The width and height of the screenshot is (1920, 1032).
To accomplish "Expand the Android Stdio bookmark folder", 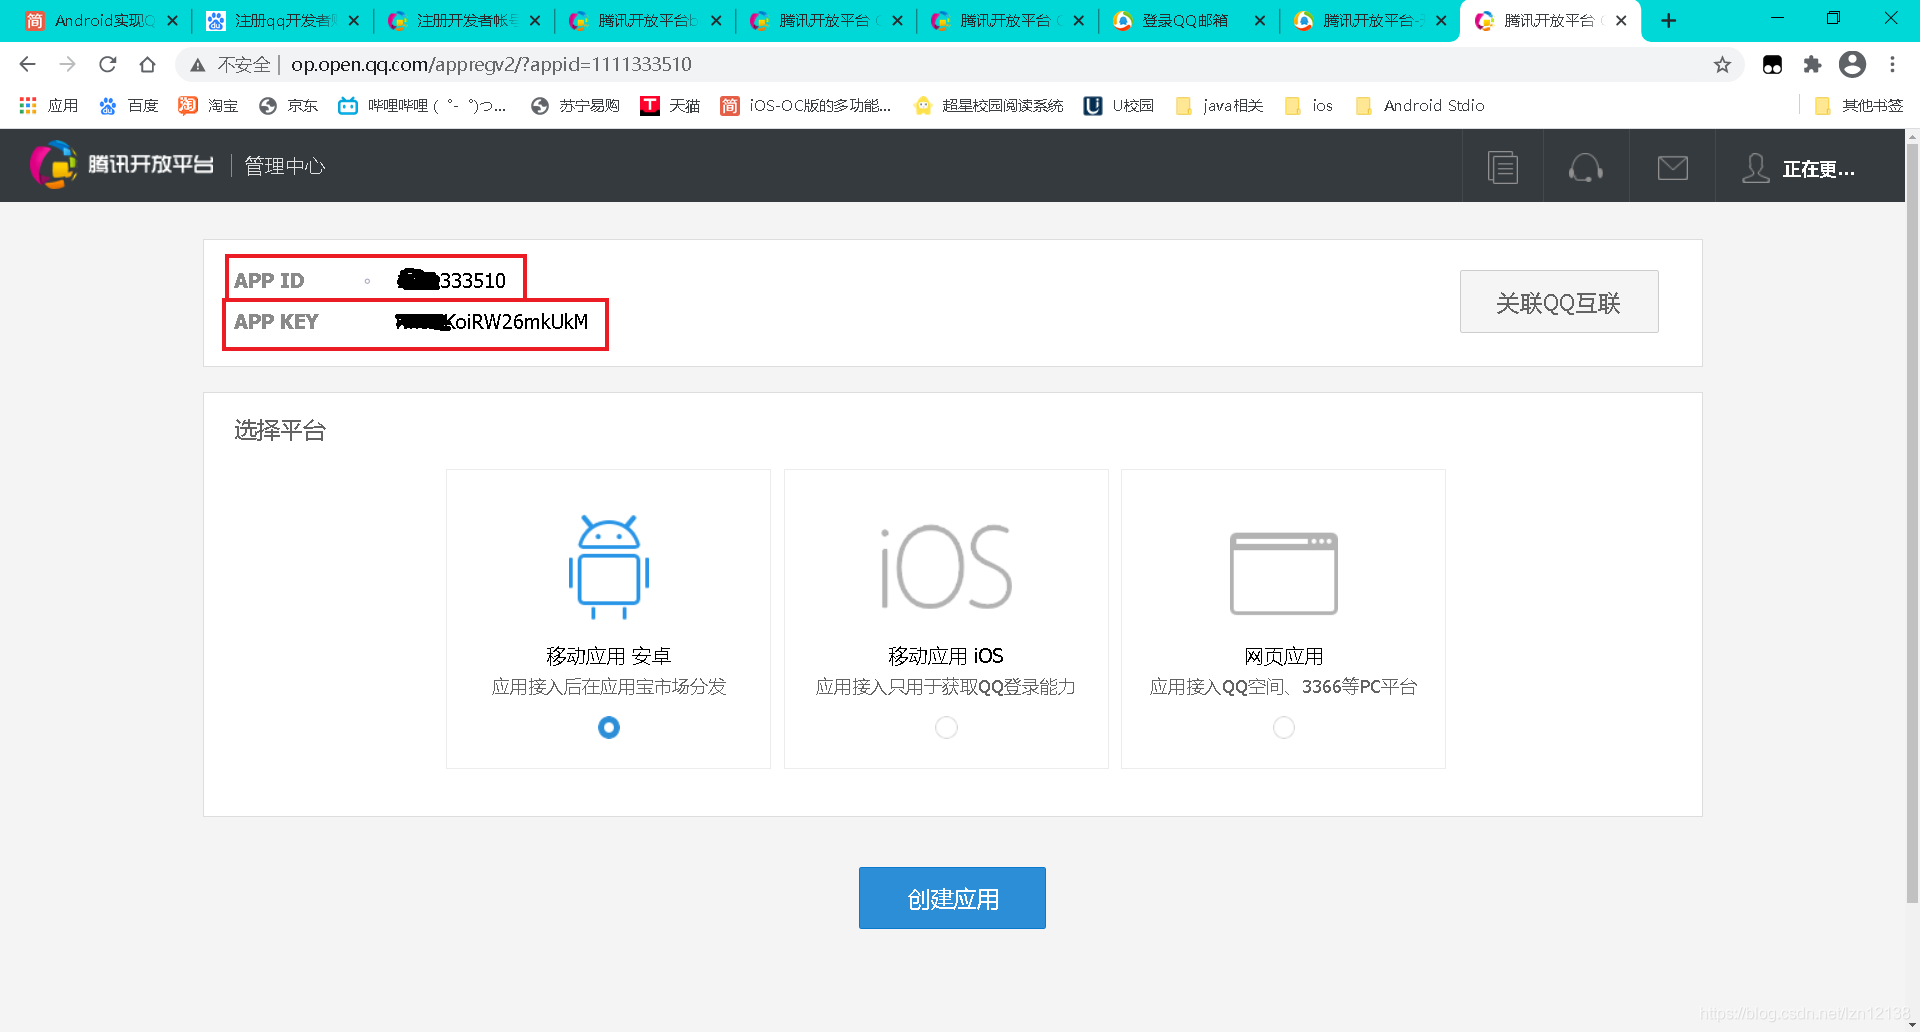I will click(x=1419, y=105).
